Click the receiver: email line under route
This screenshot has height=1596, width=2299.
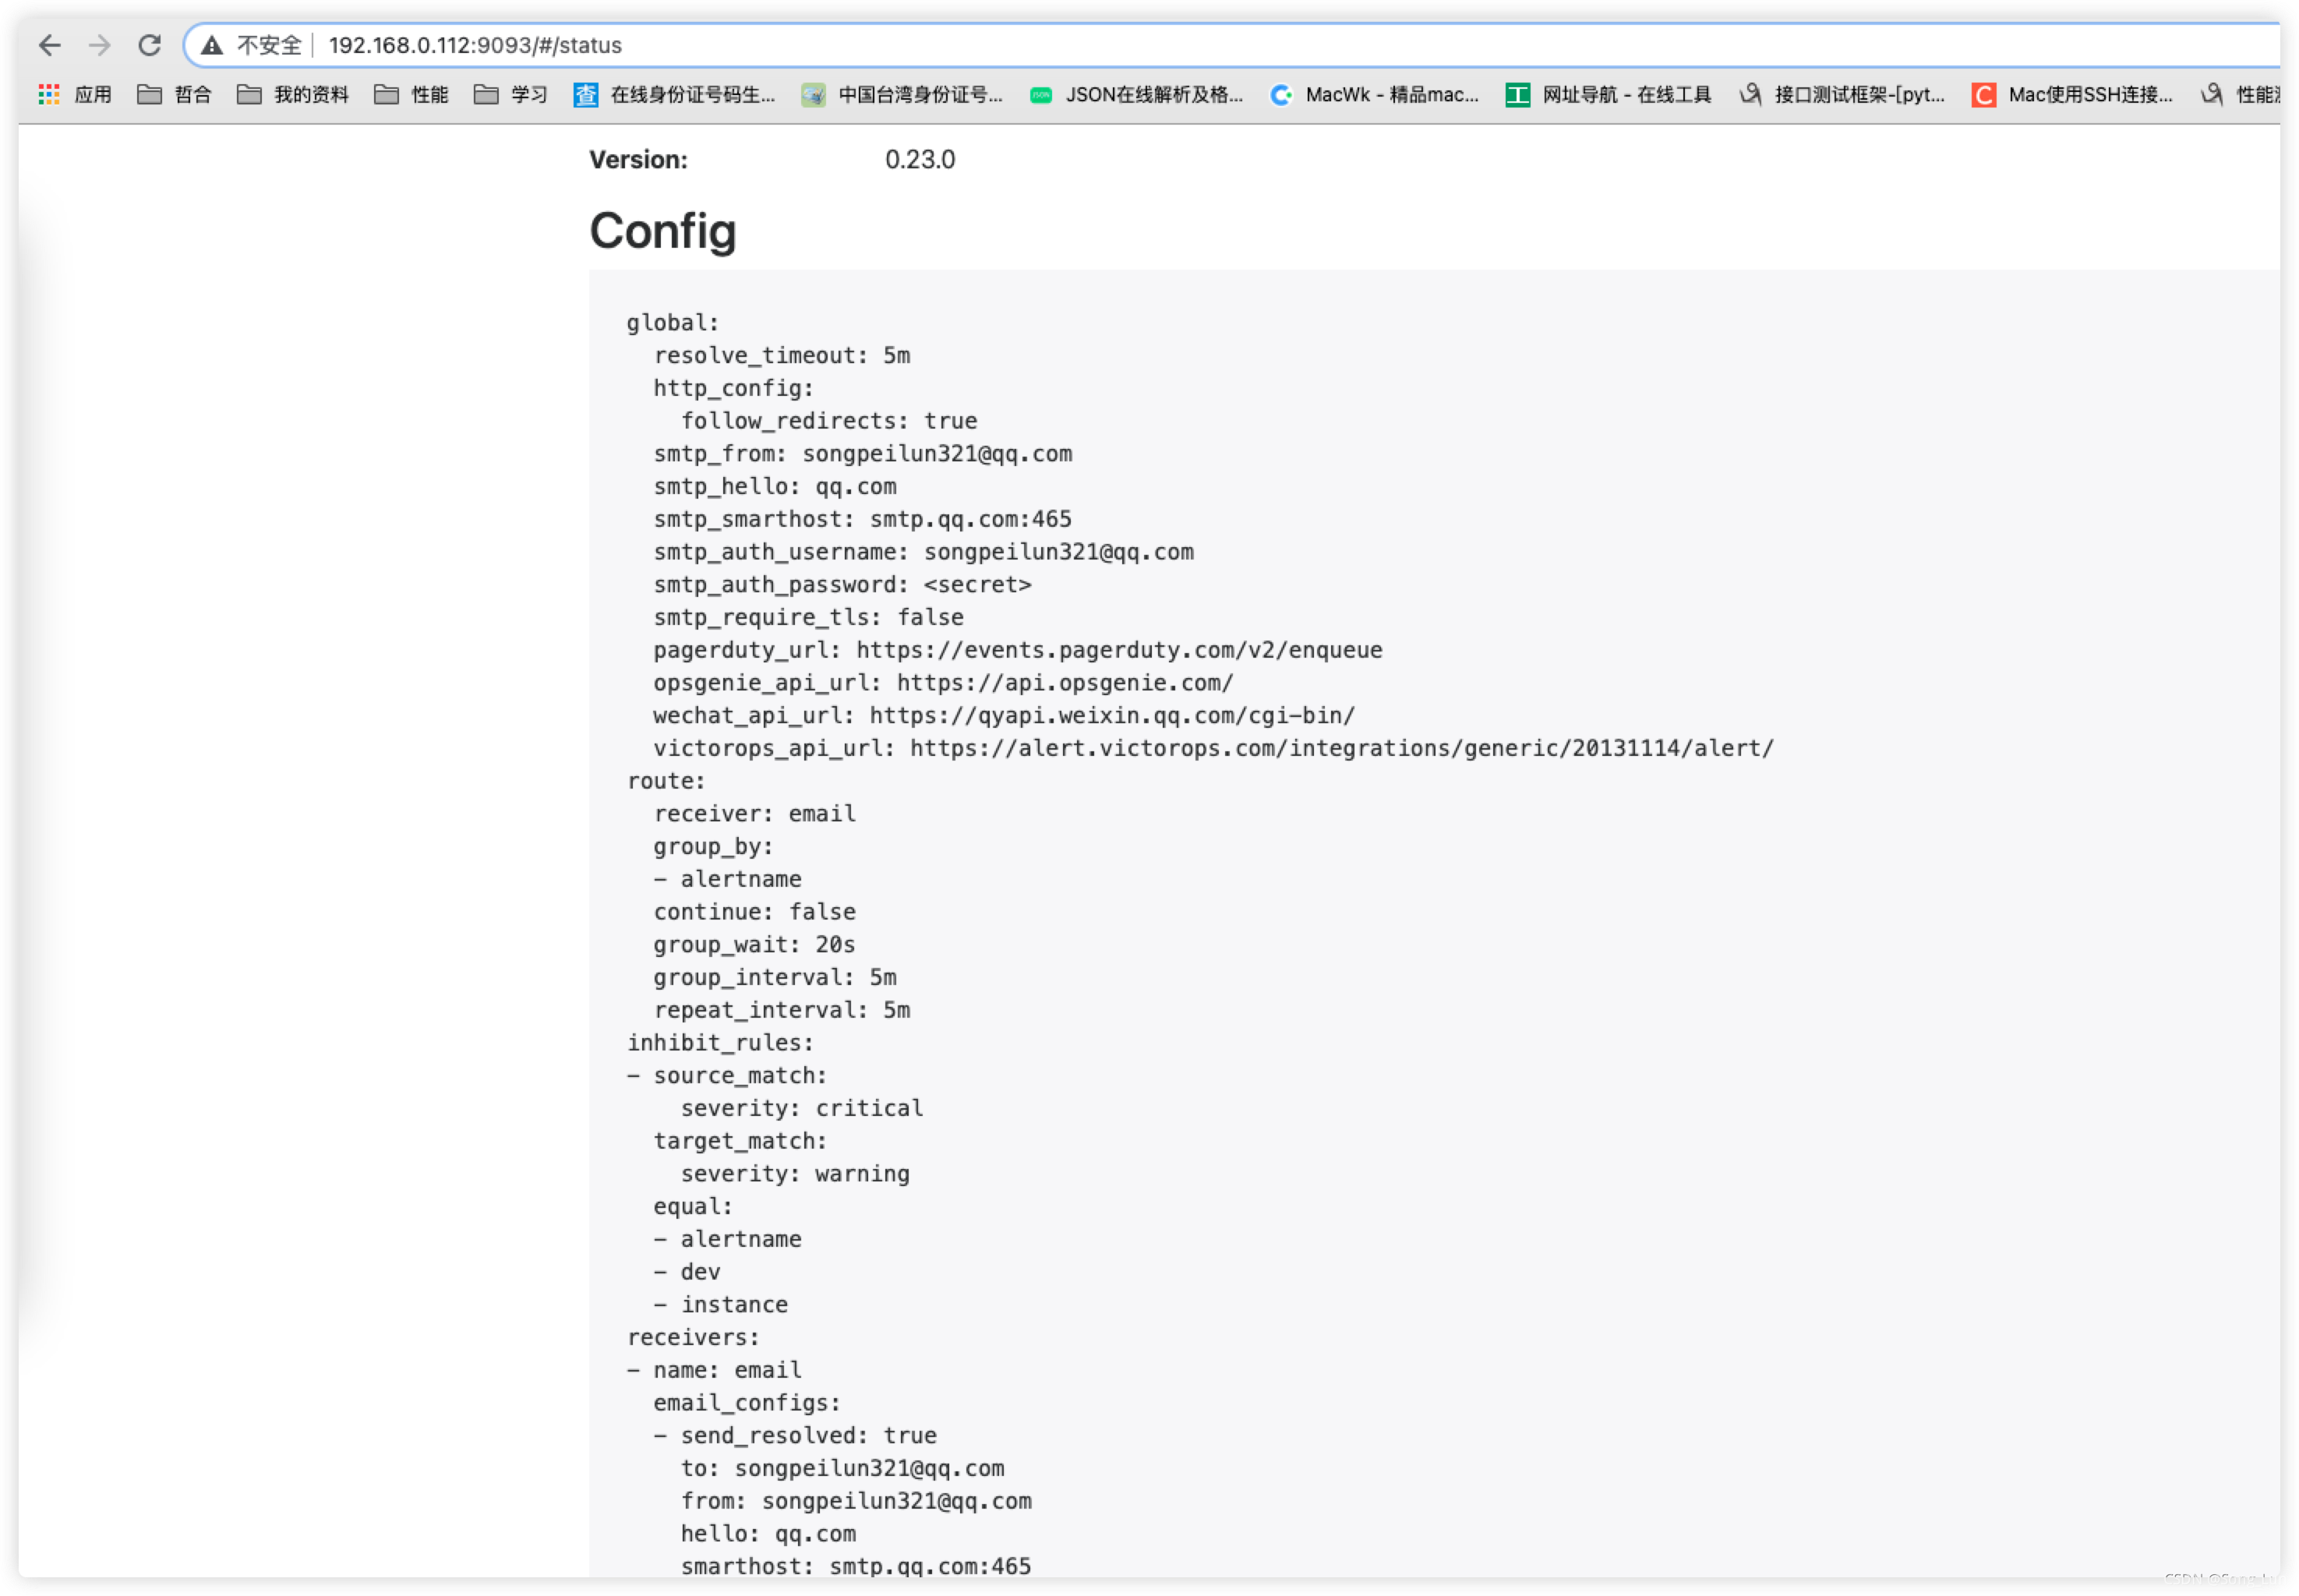(x=755, y=814)
